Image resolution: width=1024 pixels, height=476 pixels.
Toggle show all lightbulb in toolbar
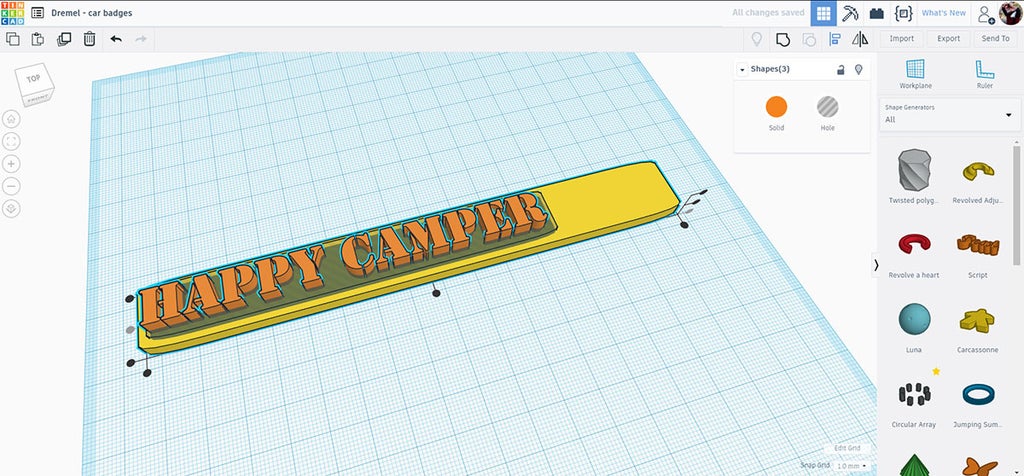(757, 39)
